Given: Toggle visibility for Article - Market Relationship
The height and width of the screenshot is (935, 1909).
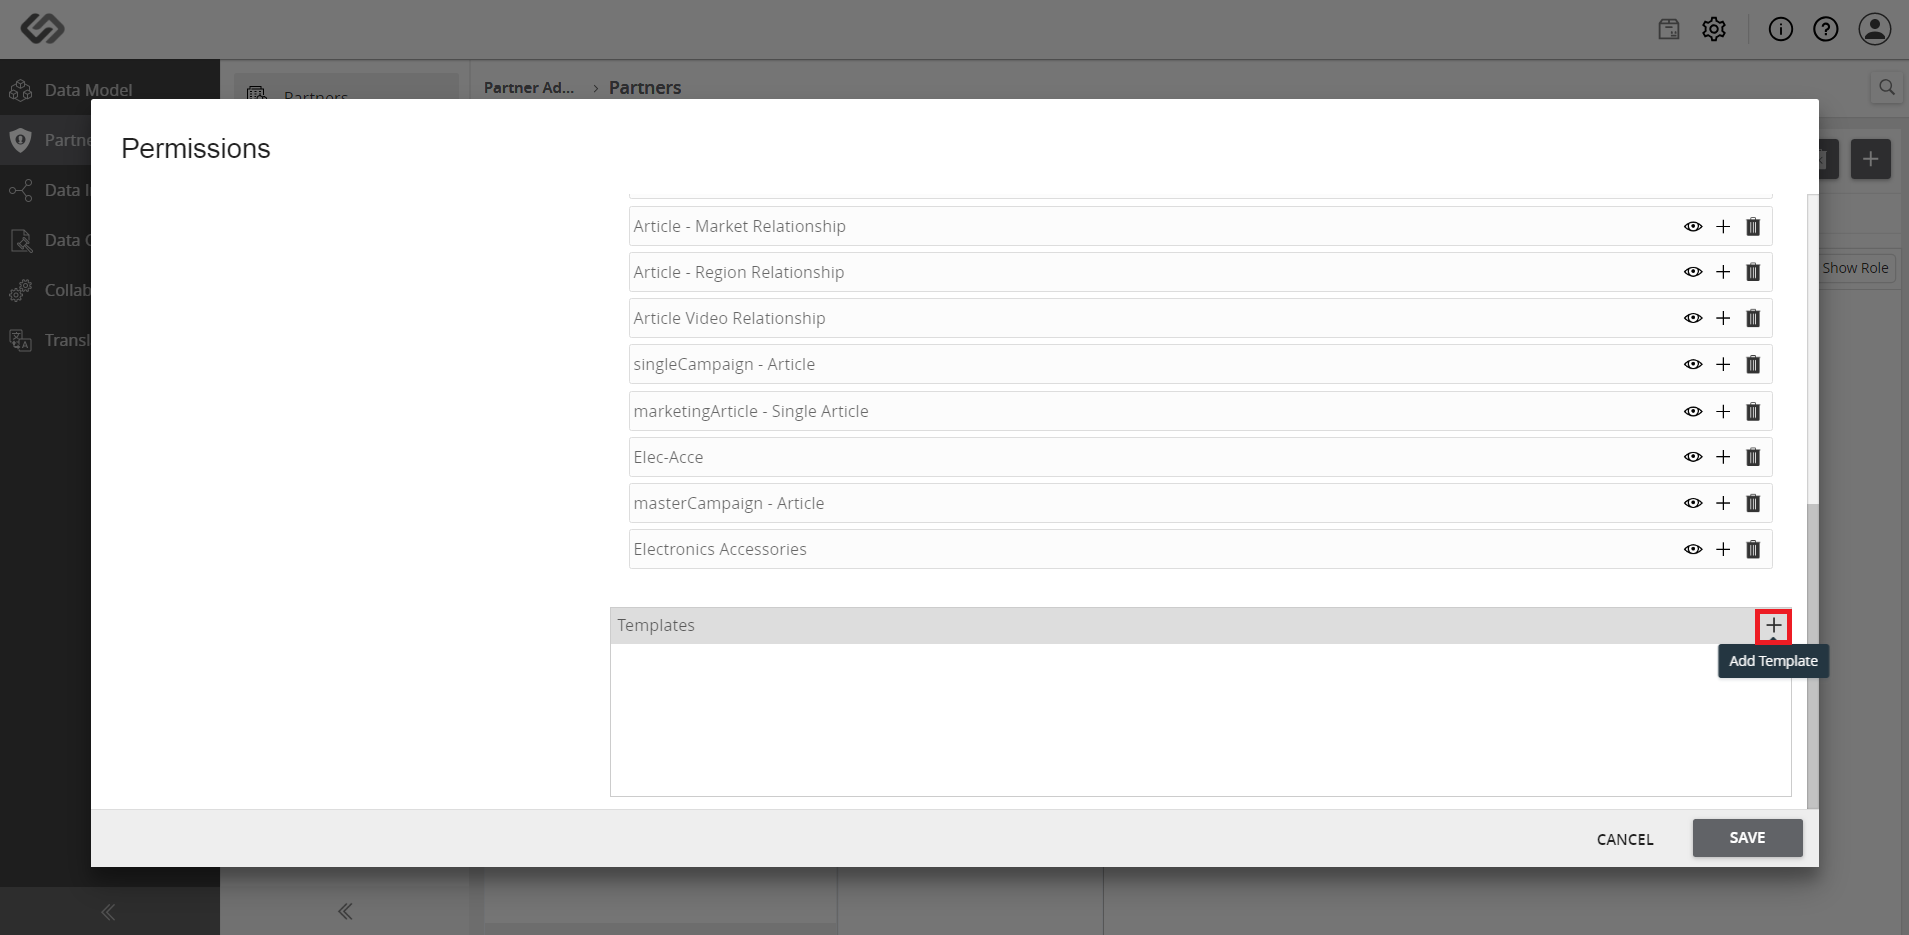Looking at the screenshot, I should pyautogui.click(x=1693, y=227).
